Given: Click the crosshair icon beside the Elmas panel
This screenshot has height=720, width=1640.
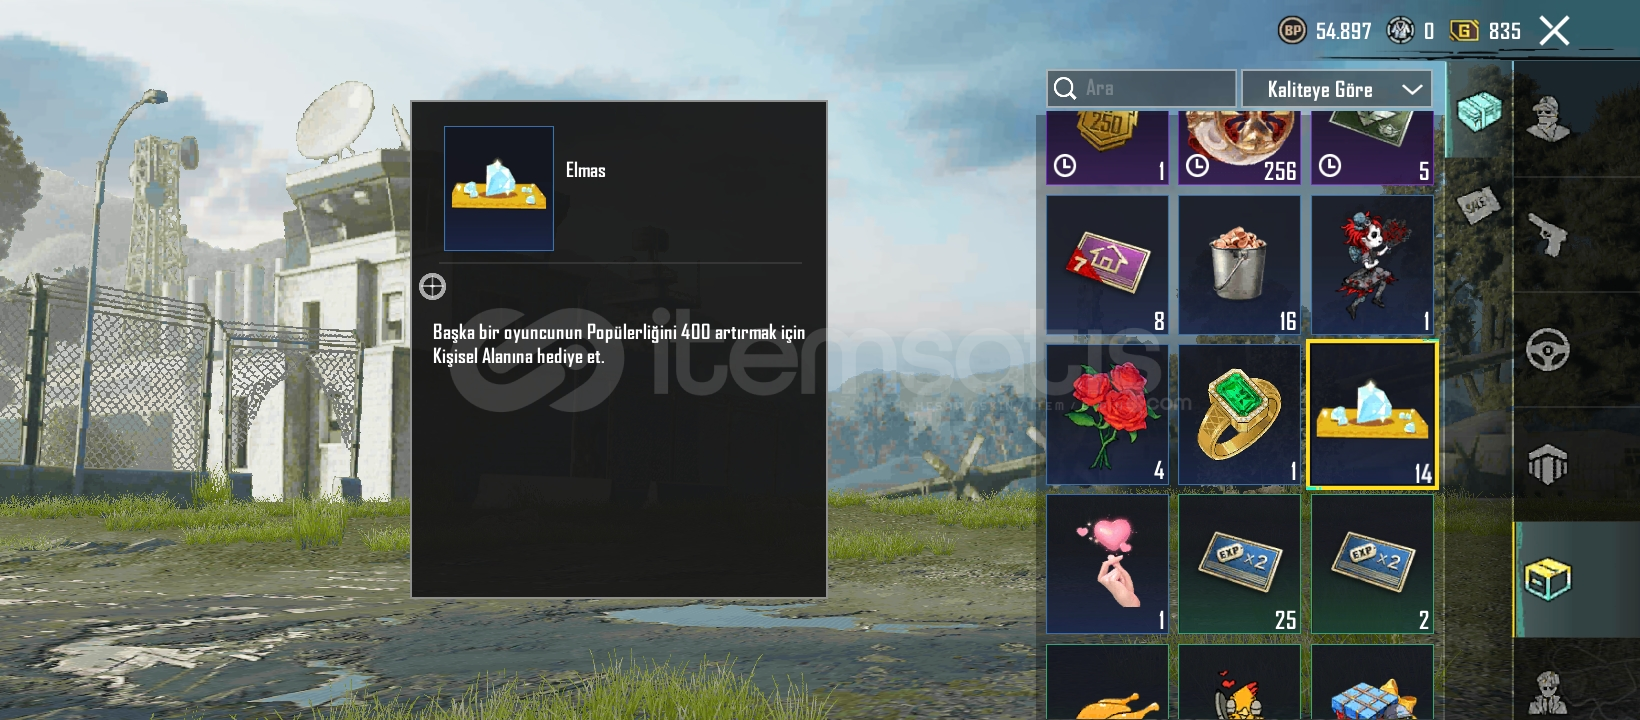Looking at the screenshot, I should coord(432,287).
